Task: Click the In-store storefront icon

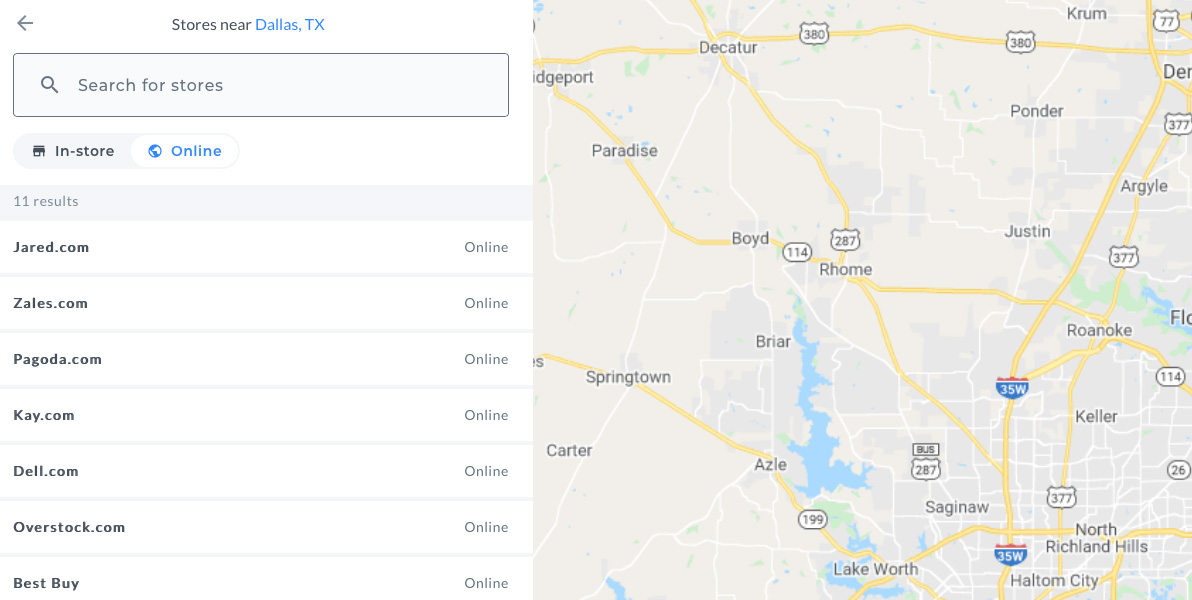Action: [x=39, y=151]
